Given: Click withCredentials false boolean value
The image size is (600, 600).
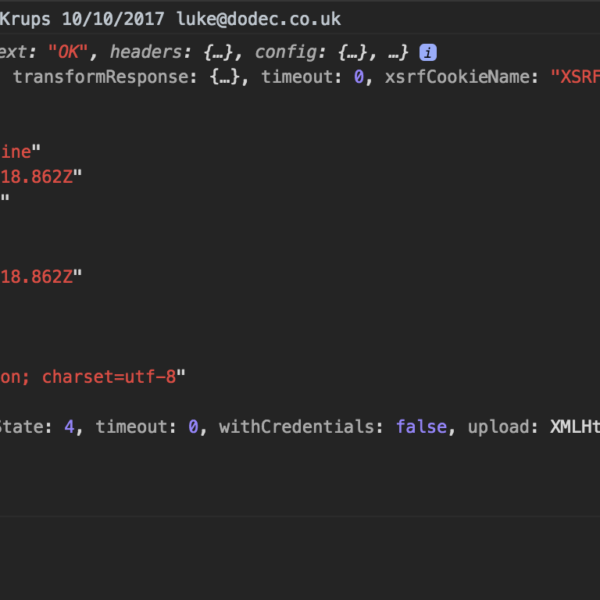Looking at the screenshot, I should tap(421, 427).
